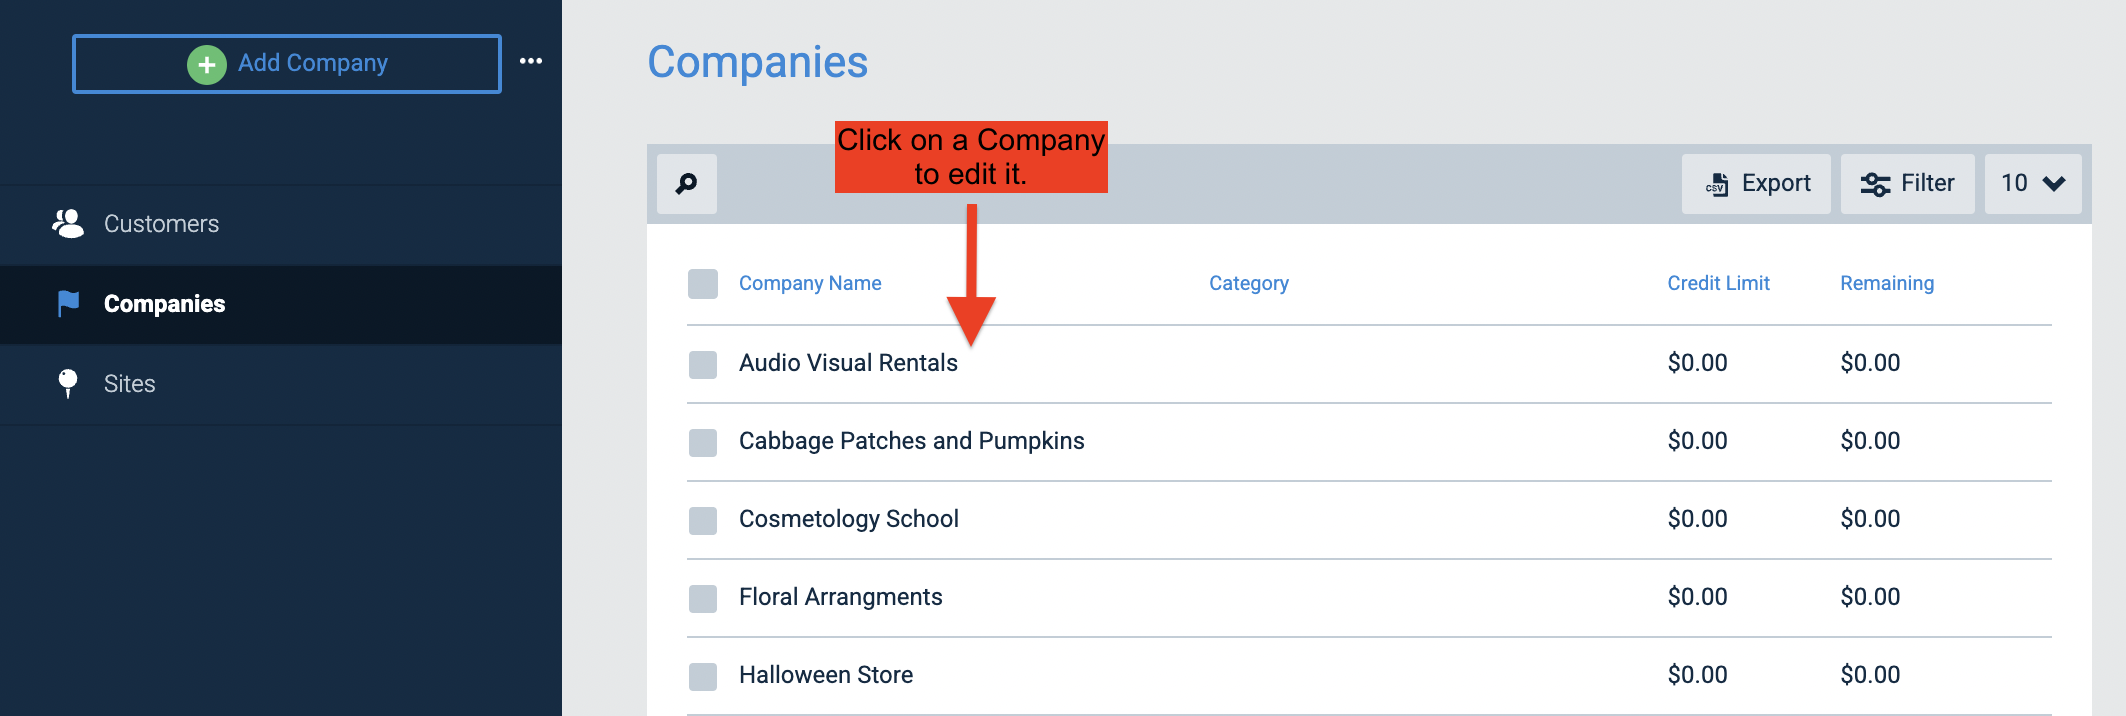Expand the 10 rows-per-page dropdown
This screenshot has height=716, width=2126.
pos(2033,184)
